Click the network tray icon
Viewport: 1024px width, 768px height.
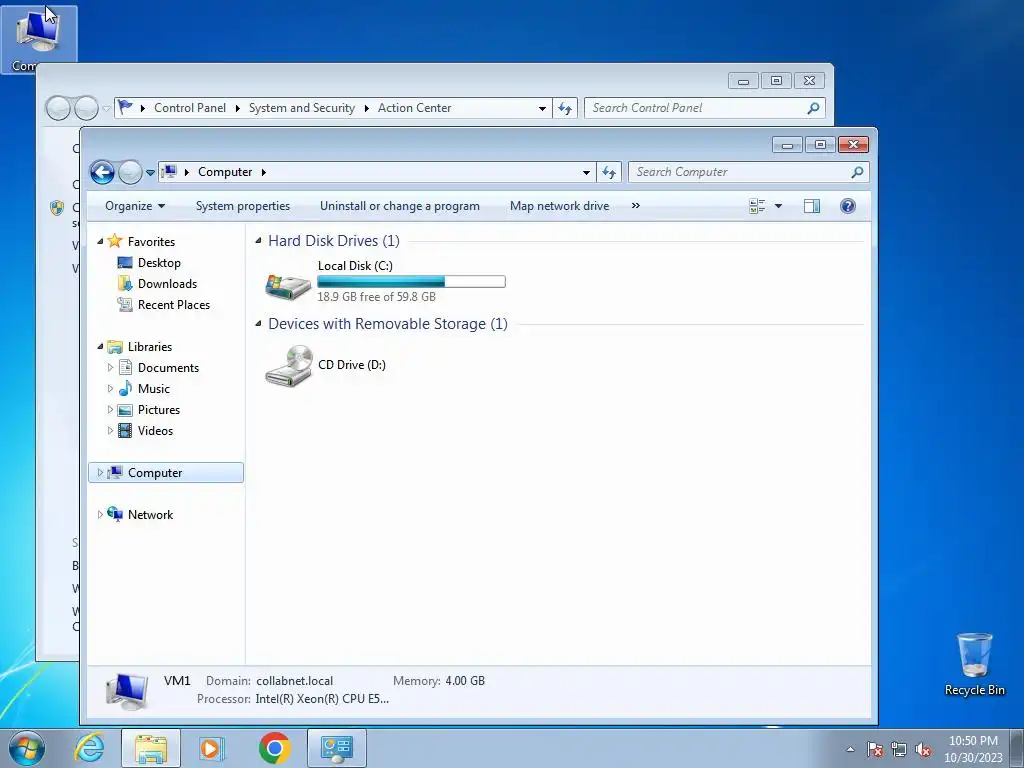(x=899, y=749)
